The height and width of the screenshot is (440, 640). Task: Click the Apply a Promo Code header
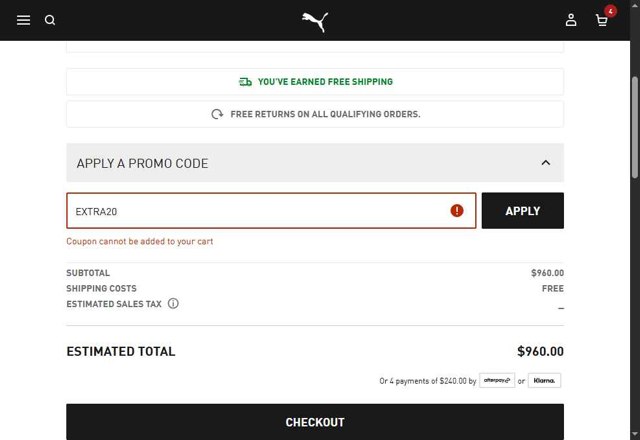(x=142, y=163)
